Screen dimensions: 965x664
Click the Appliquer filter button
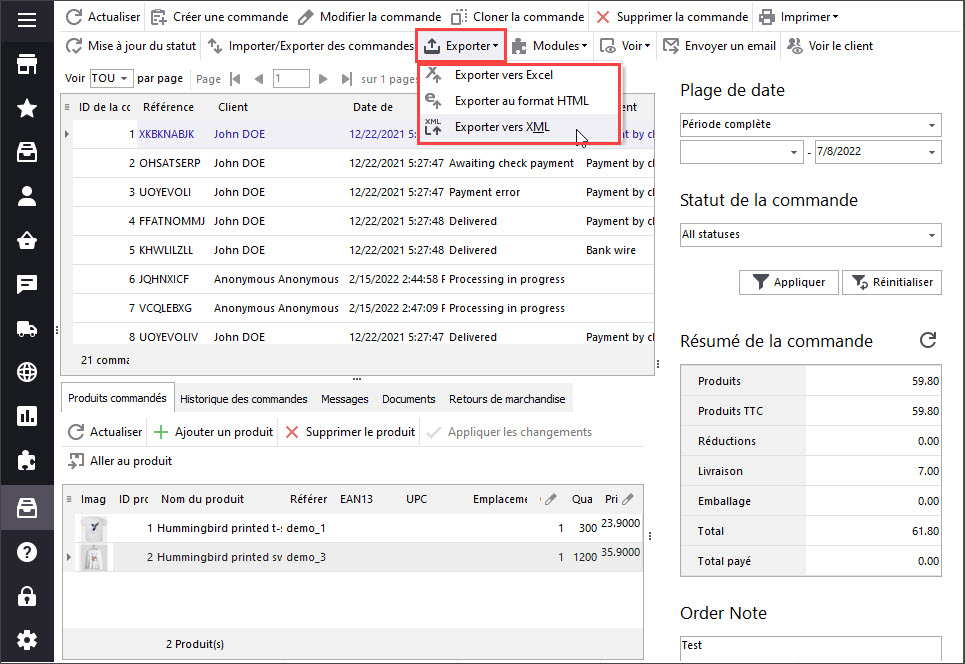(788, 282)
